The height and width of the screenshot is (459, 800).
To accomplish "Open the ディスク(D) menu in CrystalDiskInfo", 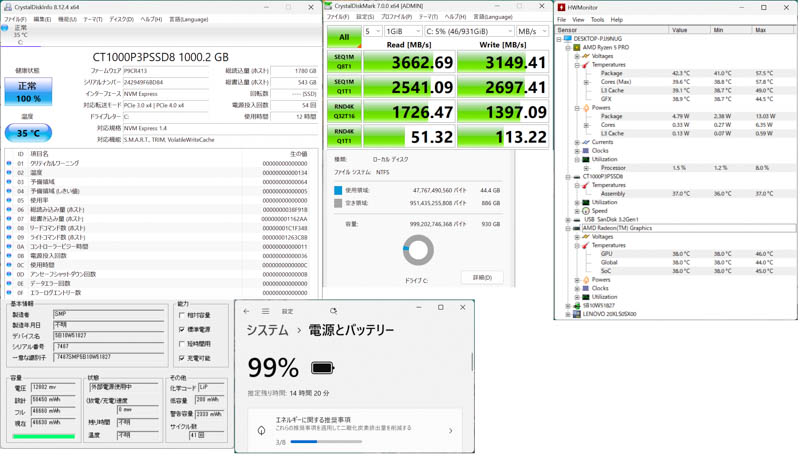I will [x=121, y=19].
